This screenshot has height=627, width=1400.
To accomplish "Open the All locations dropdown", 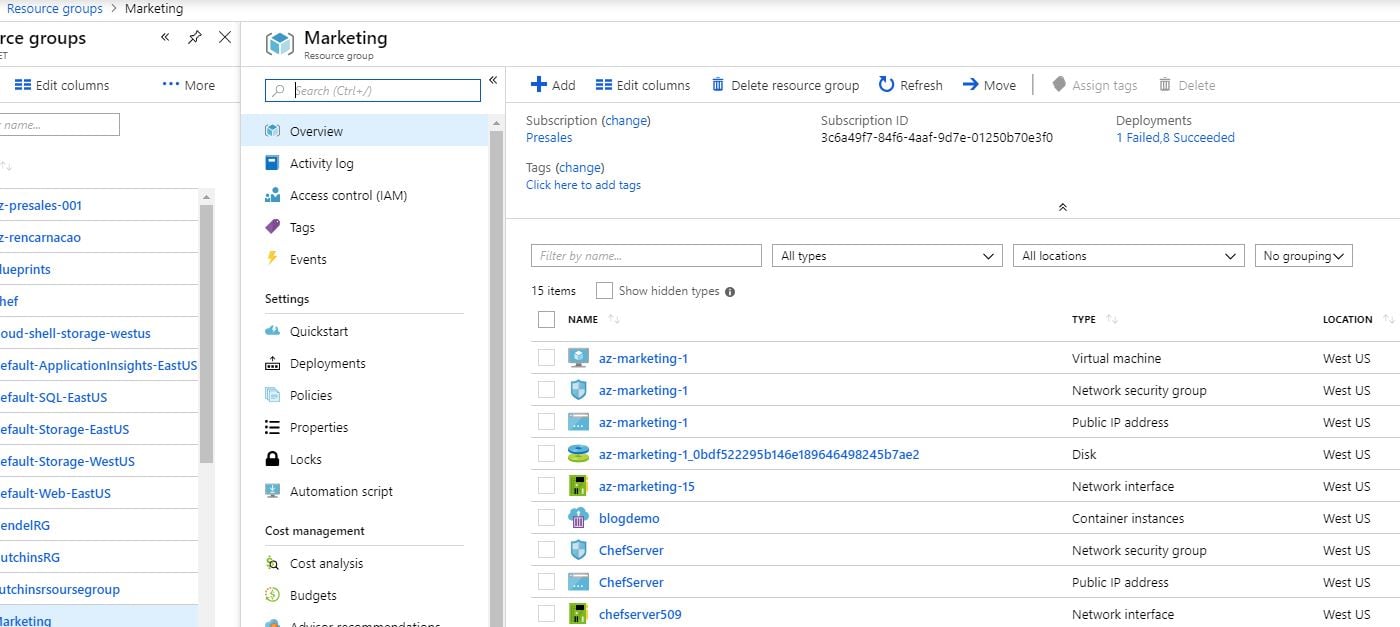I will pyautogui.click(x=1129, y=256).
